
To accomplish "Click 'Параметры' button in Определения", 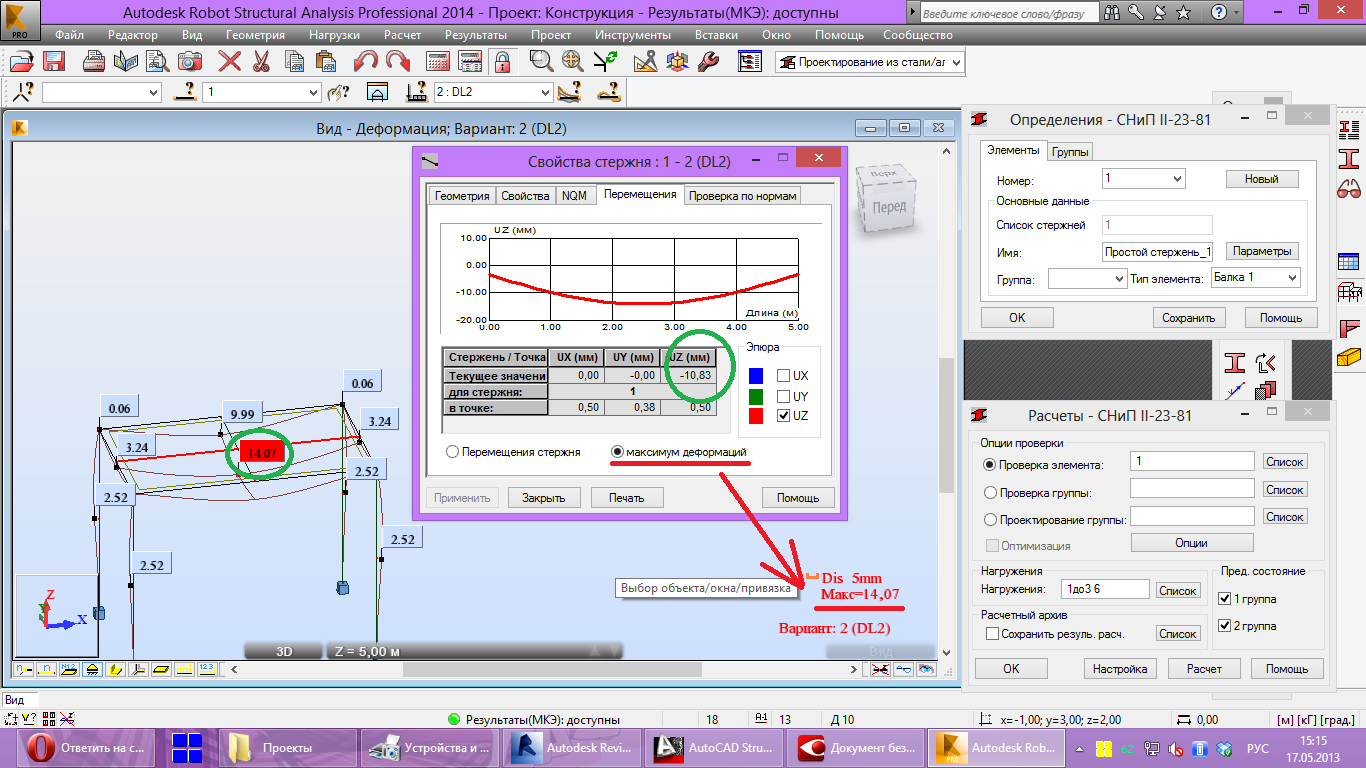I will pyautogui.click(x=1262, y=251).
